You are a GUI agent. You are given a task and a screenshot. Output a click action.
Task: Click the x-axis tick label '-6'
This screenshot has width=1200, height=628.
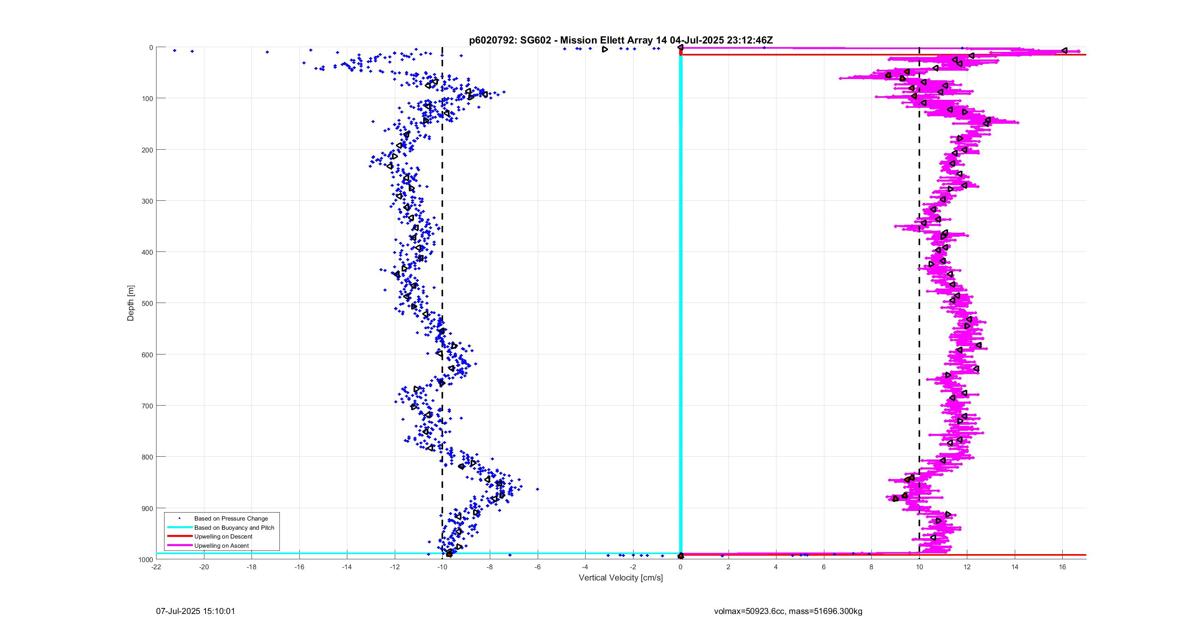[x=538, y=568]
